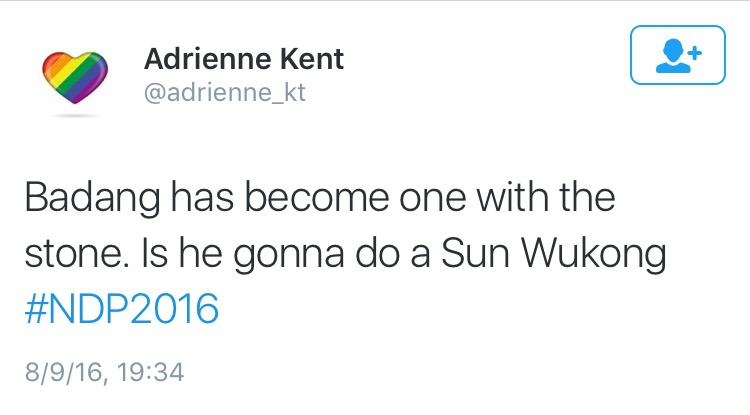The width and height of the screenshot is (750, 415).
Task: Open the #NDP2016 hashtag
Action: tap(119, 307)
